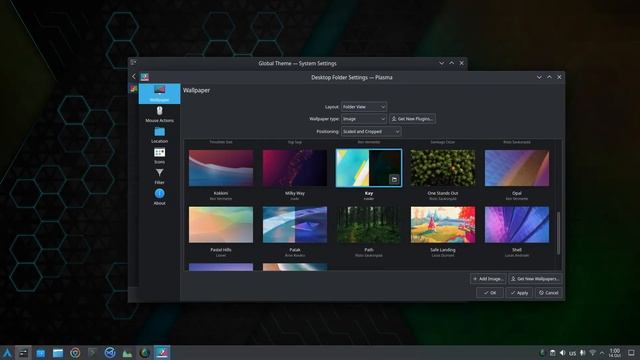Open the Arch application launcher
This screenshot has height=360, width=640.
point(7,353)
